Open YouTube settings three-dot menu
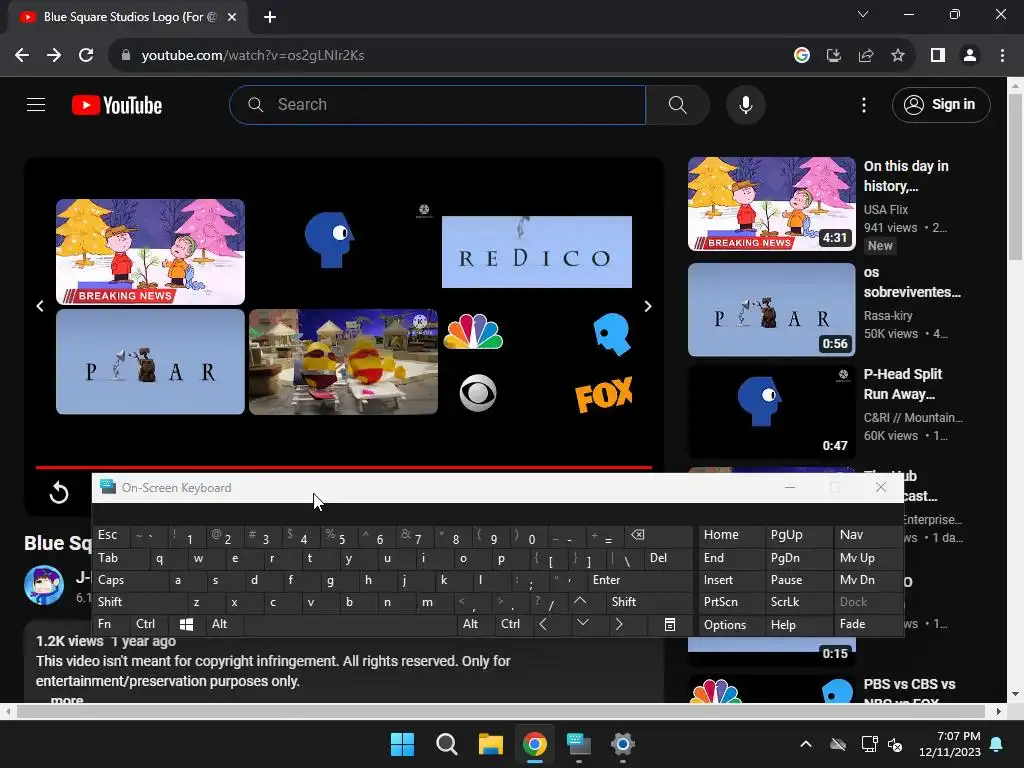1024x768 pixels. click(x=863, y=104)
